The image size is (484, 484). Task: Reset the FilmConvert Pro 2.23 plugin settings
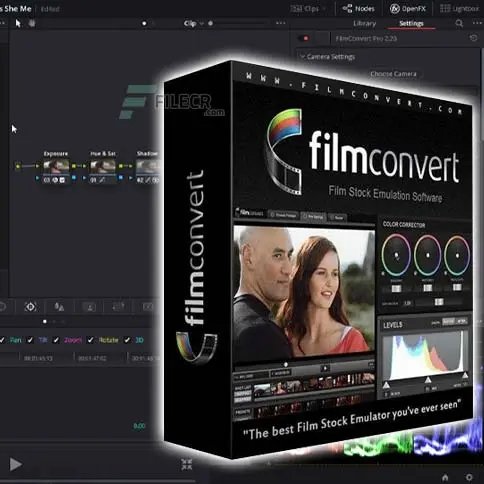click(473, 38)
